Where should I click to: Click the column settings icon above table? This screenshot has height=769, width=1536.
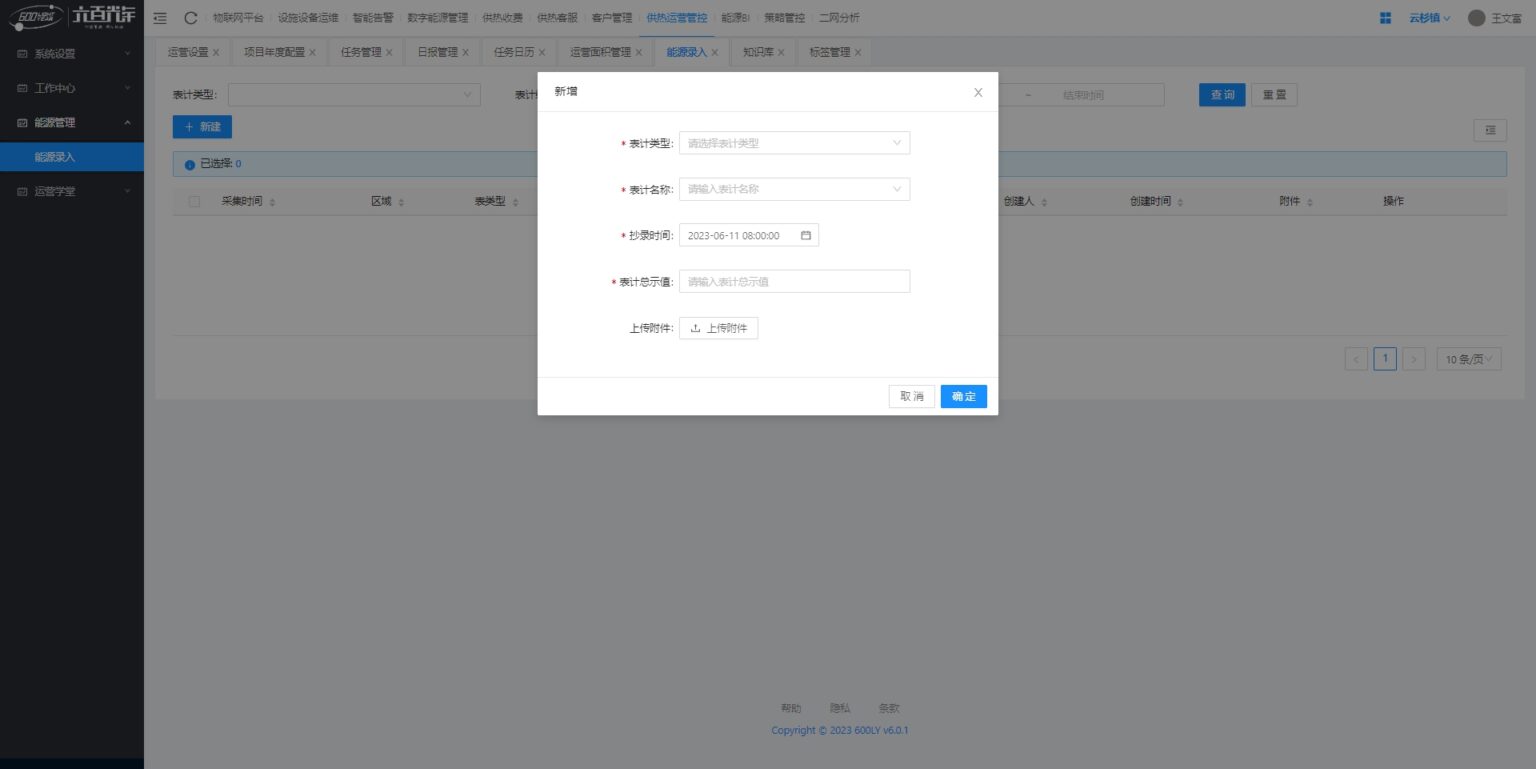click(x=1490, y=130)
